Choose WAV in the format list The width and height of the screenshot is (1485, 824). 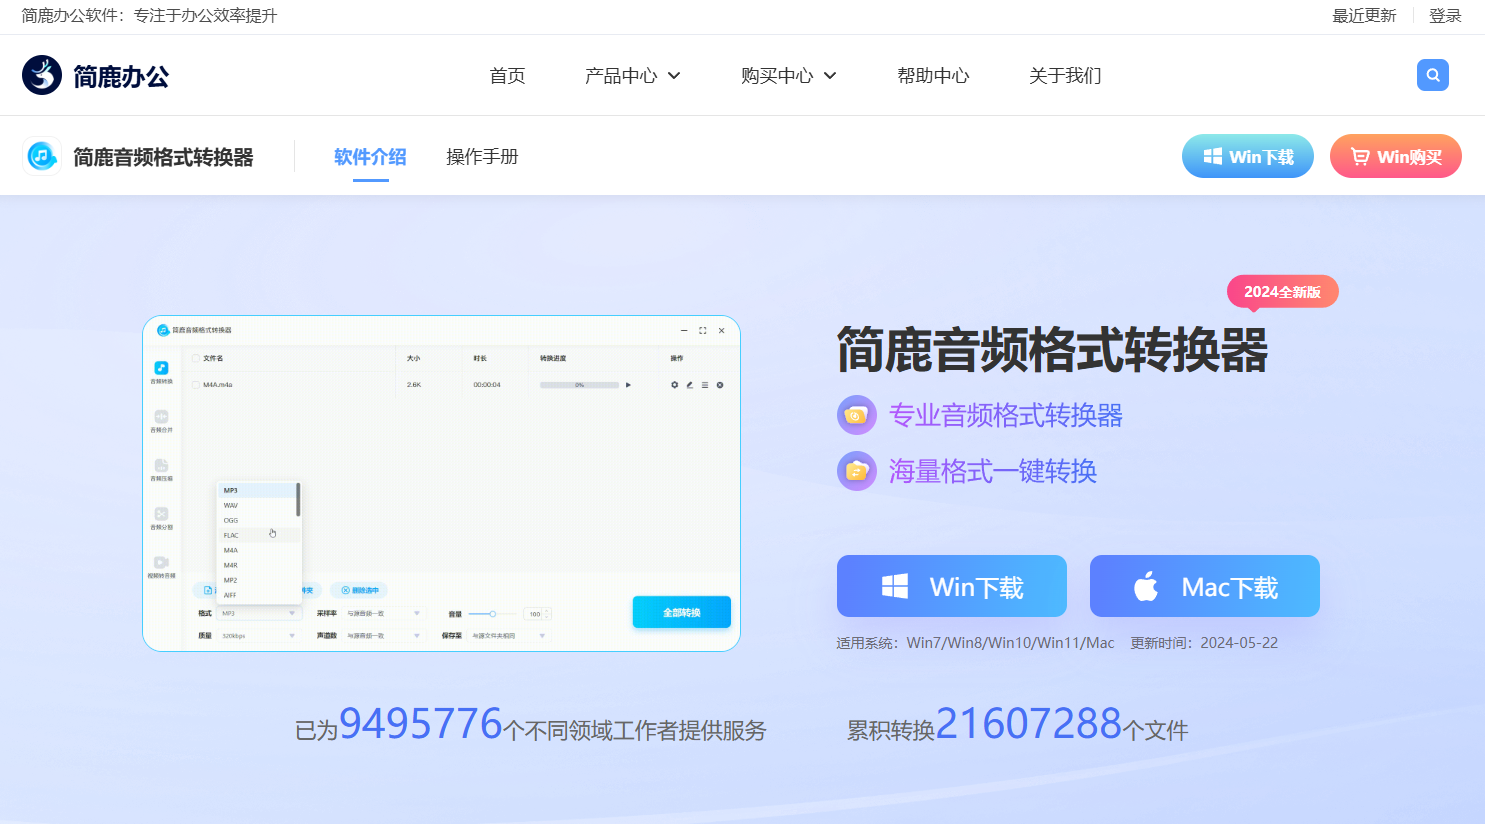[257, 506]
